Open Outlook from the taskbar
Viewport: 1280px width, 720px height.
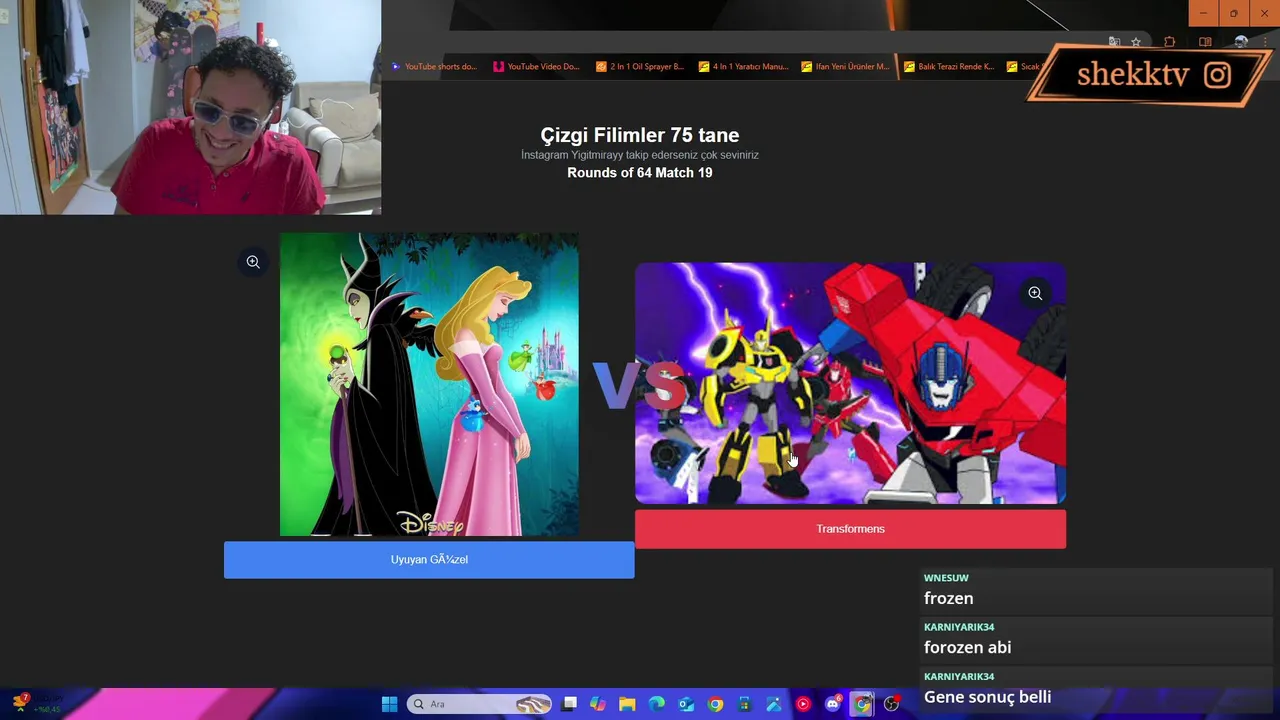[686, 704]
